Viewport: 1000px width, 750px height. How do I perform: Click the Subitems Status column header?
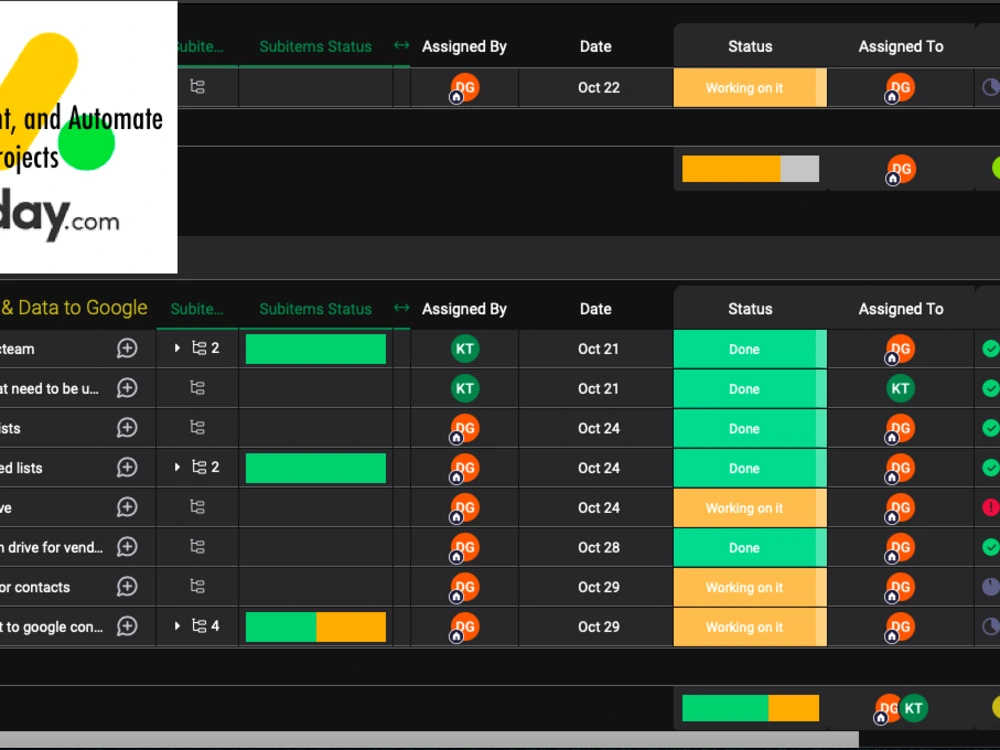click(x=315, y=308)
